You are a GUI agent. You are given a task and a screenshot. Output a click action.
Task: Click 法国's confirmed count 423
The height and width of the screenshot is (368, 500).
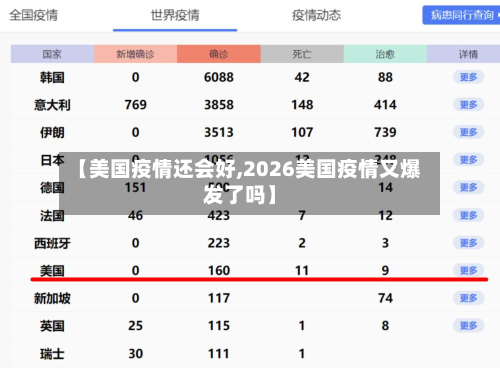pyautogui.click(x=219, y=215)
